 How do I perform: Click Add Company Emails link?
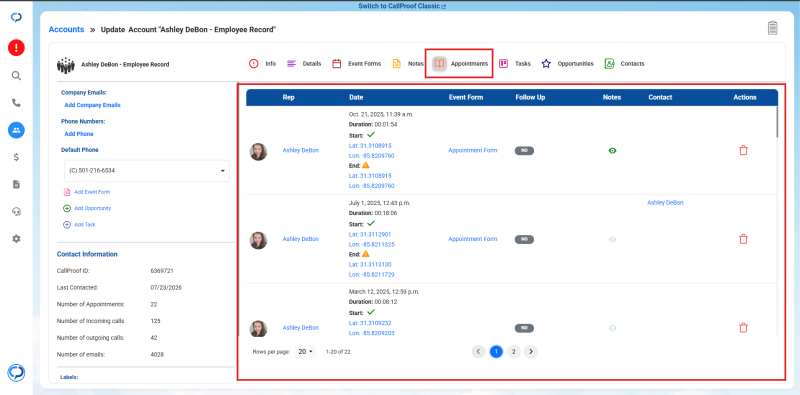tap(92, 105)
